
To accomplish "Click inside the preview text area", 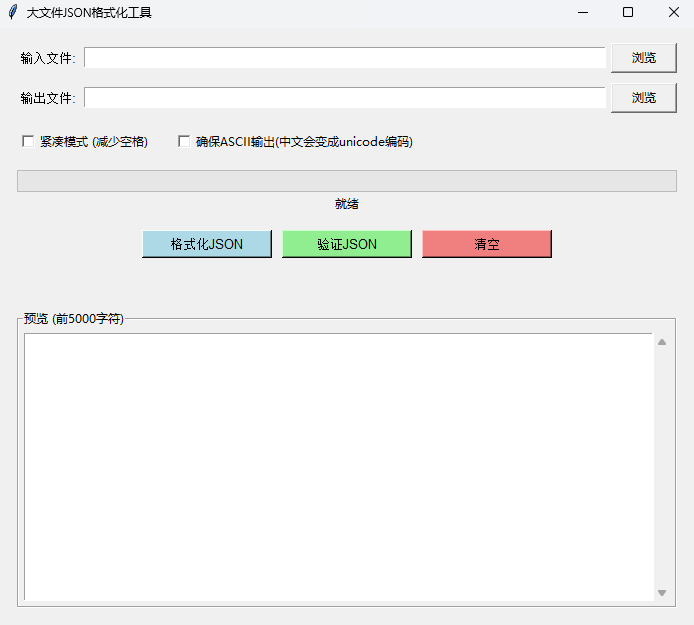I will [x=338, y=467].
